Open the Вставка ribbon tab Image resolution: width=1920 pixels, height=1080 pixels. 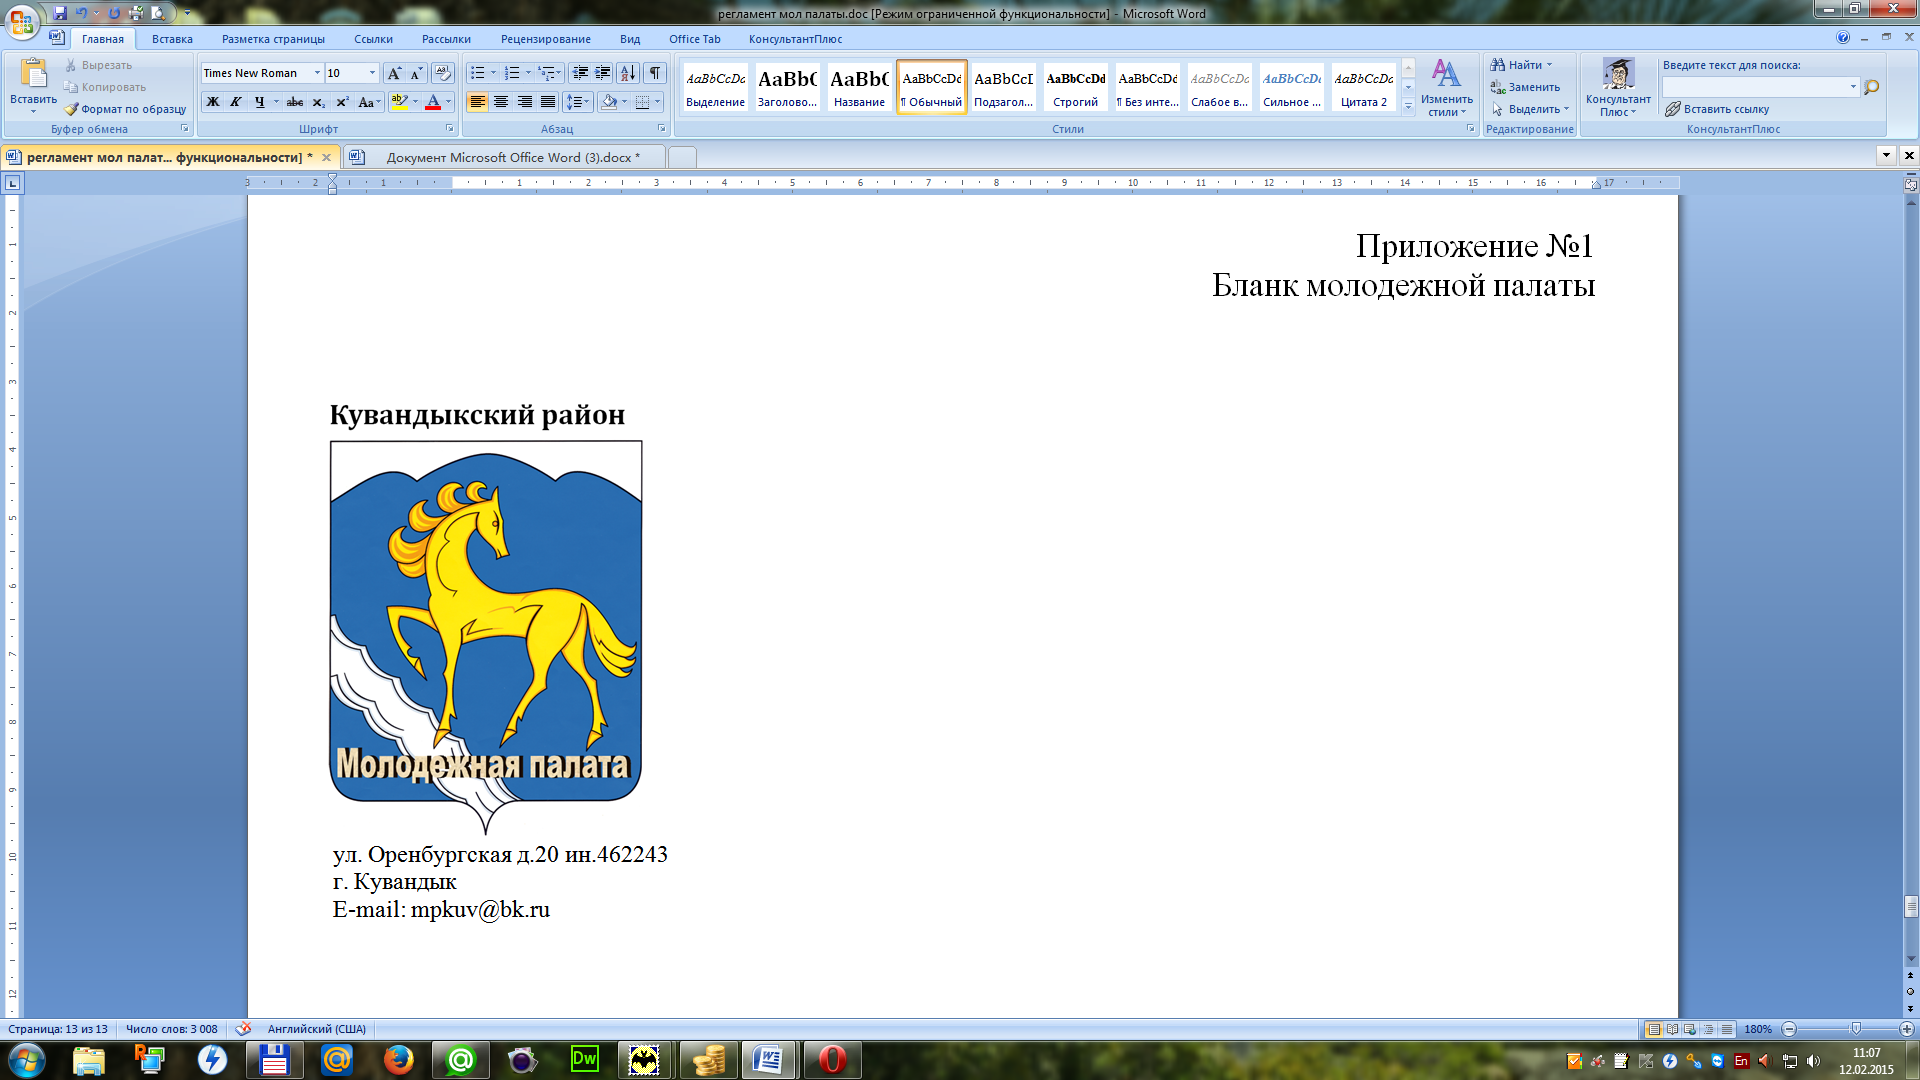(x=172, y=39)
